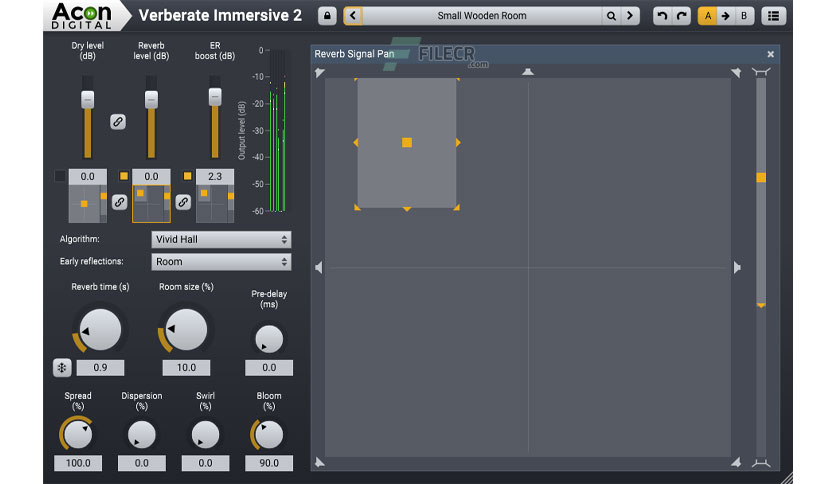This screenshot has height=484, width=836.
Task: Click the pan area's left edge handle
Action: tap(356, 142)
